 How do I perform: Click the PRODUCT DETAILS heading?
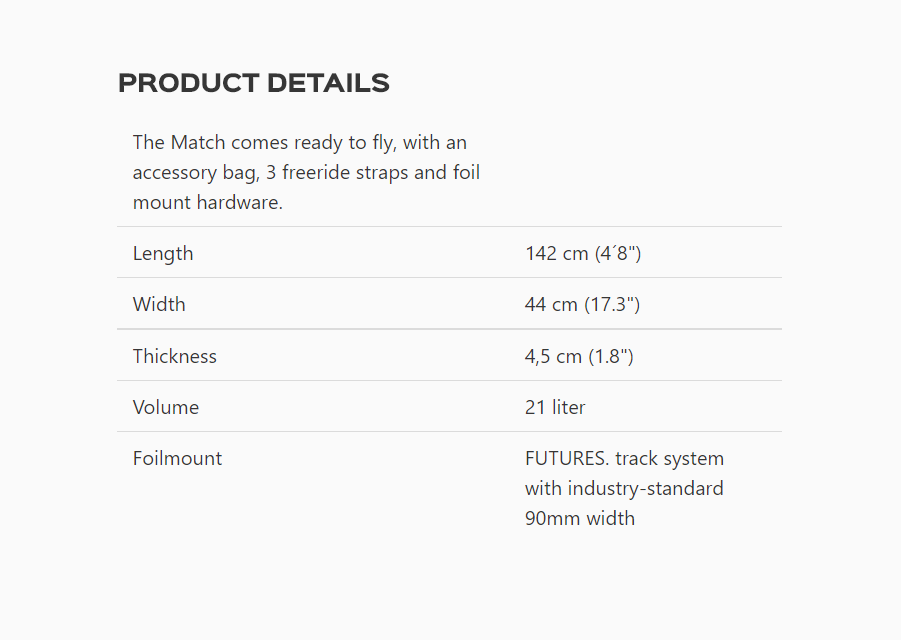[253, 83]
